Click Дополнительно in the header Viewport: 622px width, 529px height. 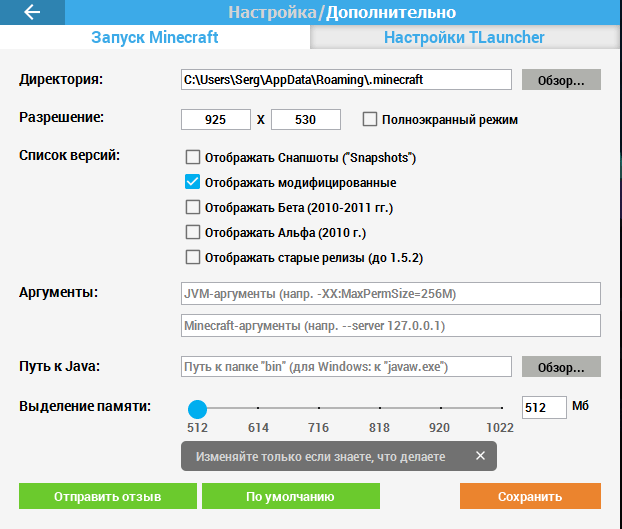[391, 12]
